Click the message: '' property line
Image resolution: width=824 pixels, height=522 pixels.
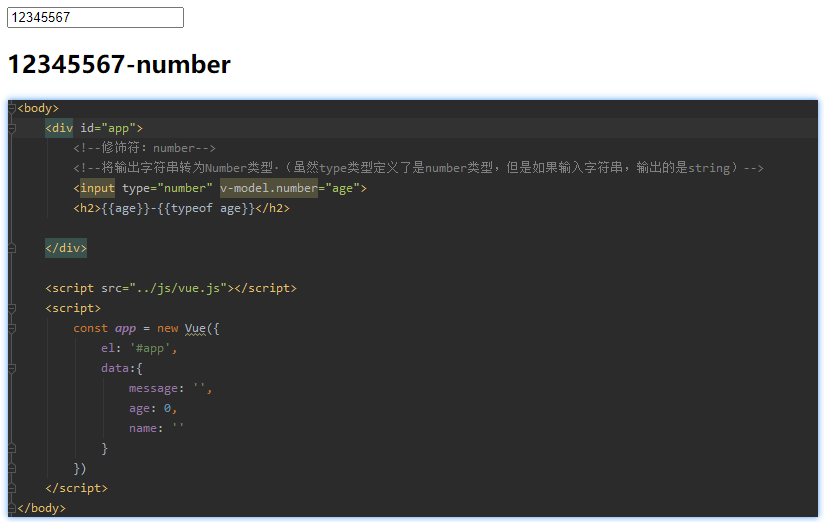pyautogui.click(x=170, y=388)
